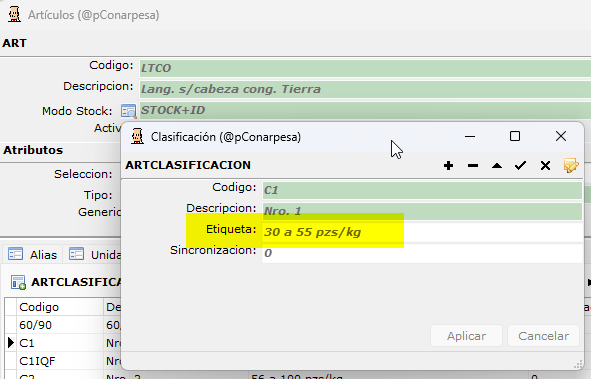Focus the Etiqueta field in Clasificación
The width and height of the screenshot is (591, 379).
[422, 232]
